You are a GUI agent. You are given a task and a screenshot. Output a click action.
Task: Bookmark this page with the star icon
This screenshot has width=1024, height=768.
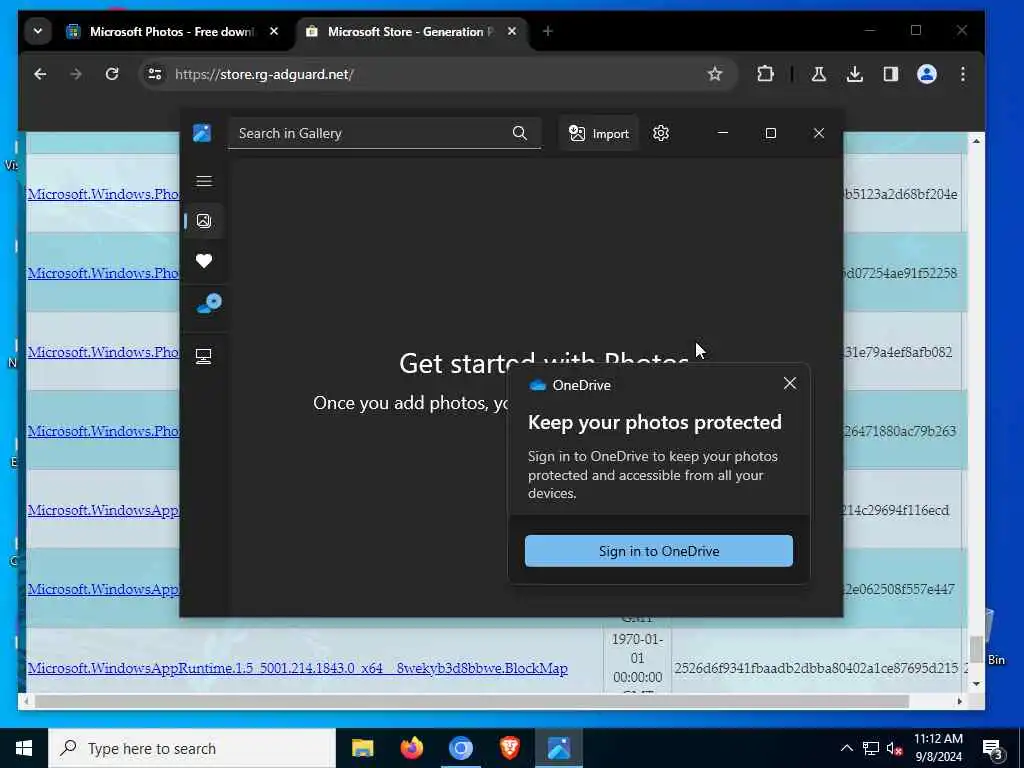tap(715, 74)
